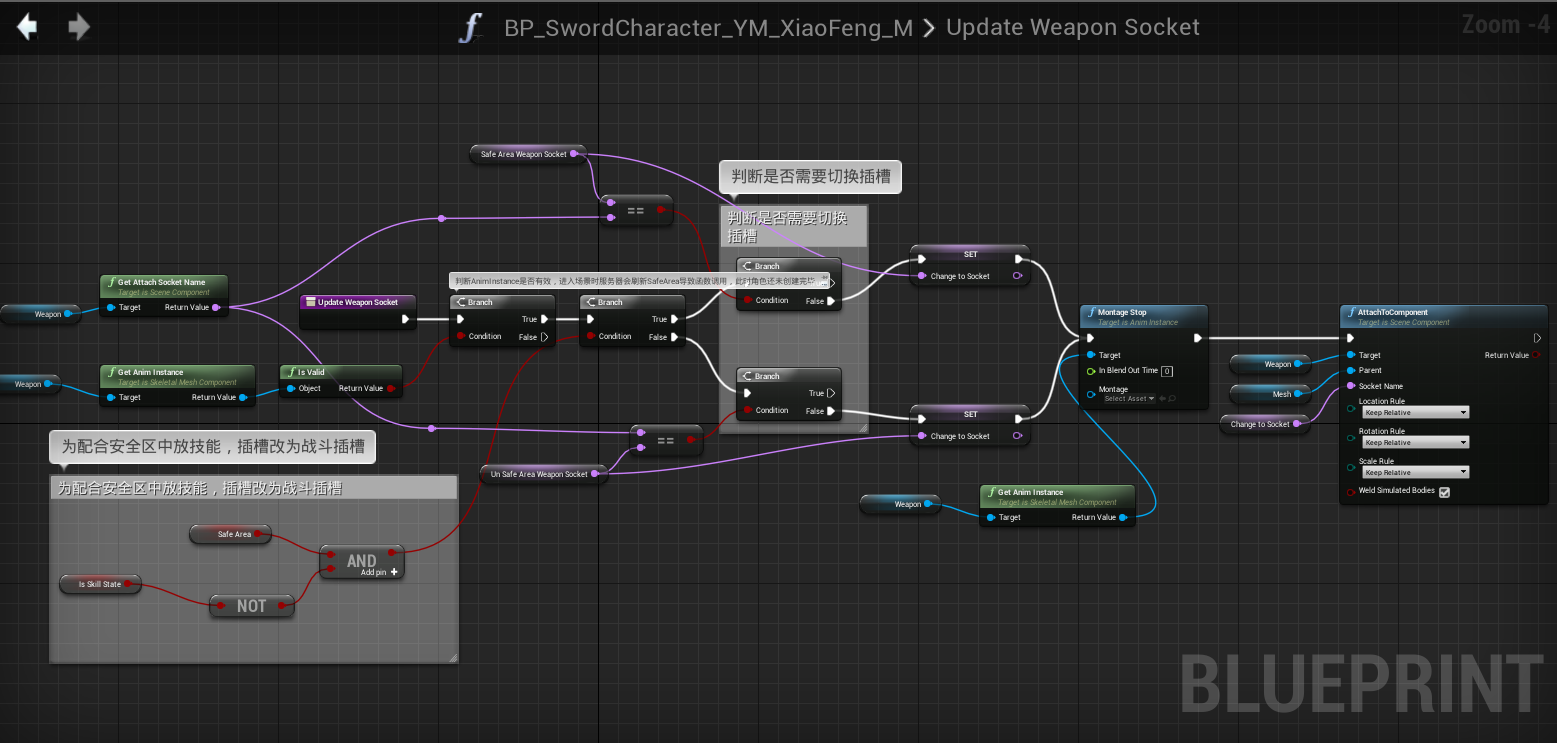This screenshot has height=743, width=1557.
Task: Select the Is Skill State variable node
Action: pos(100,584)
